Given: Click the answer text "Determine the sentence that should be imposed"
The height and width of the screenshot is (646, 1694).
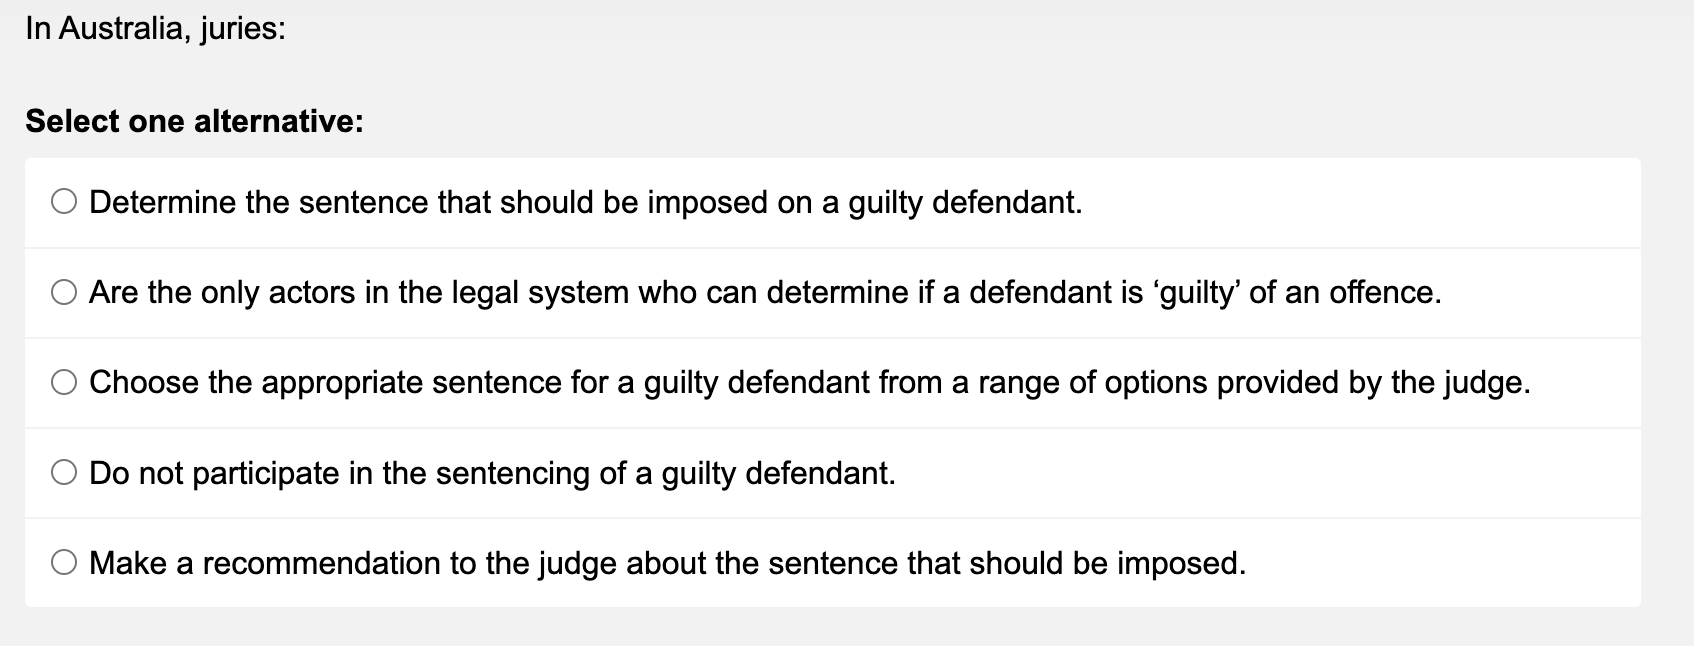Looking at the screenshot, I should pos(586,202).
